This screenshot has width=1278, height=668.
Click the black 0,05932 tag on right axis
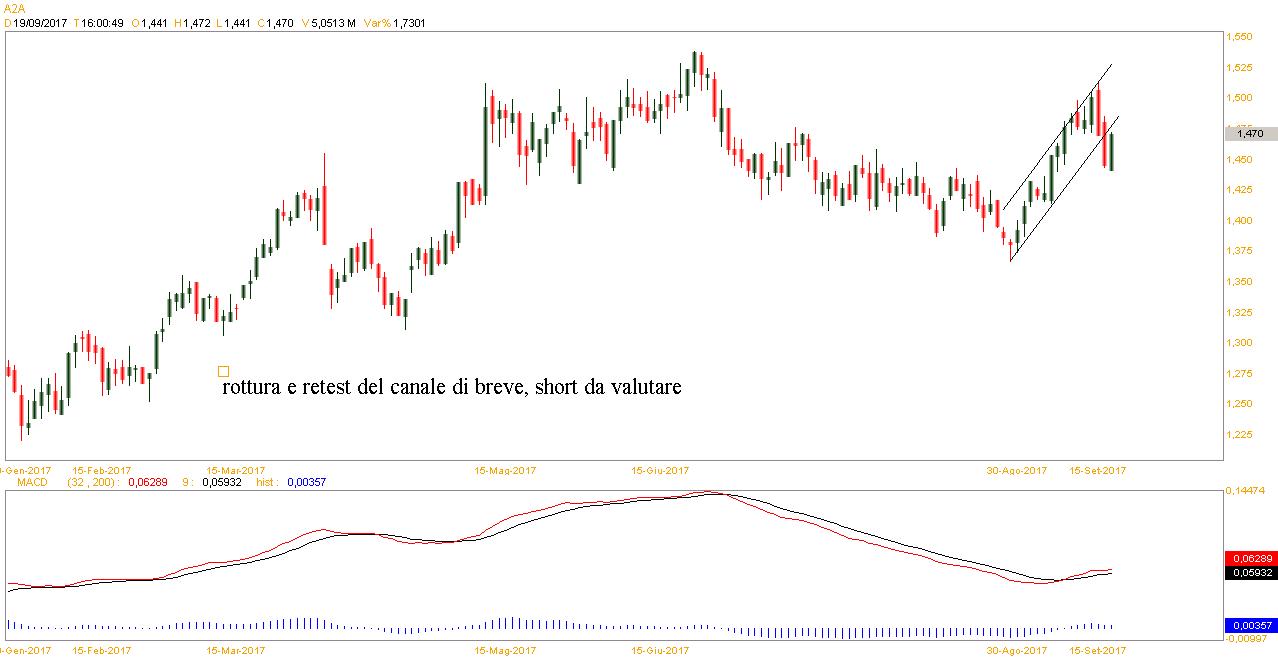1250,573
